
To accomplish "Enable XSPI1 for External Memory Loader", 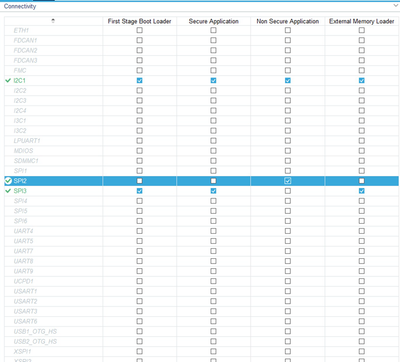I will pyautogui.click(x=362, y=351).
